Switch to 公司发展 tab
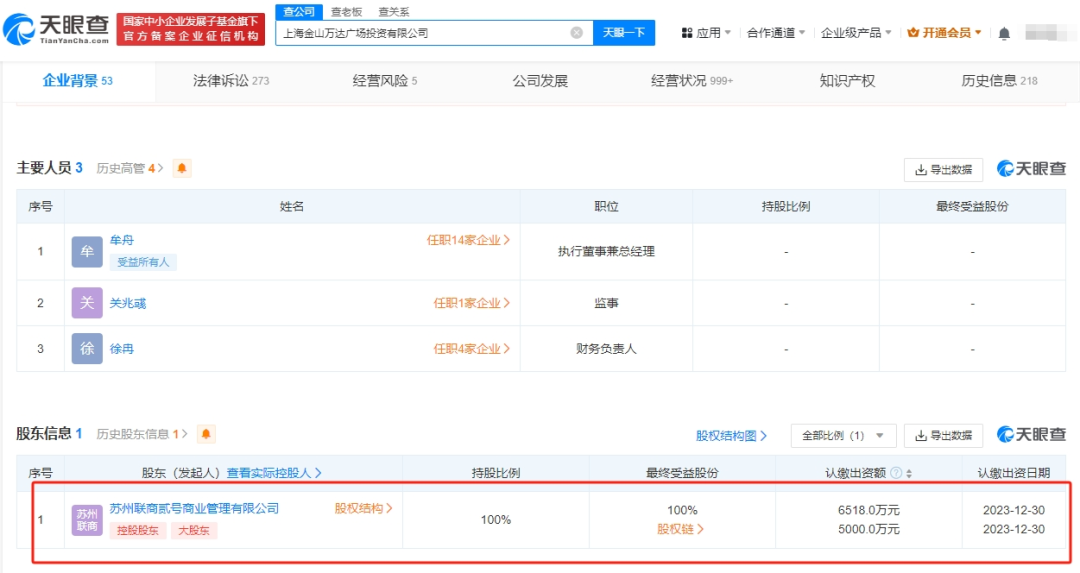The height and width of the screenshot is (573, 1080). (x=540, y=81)
